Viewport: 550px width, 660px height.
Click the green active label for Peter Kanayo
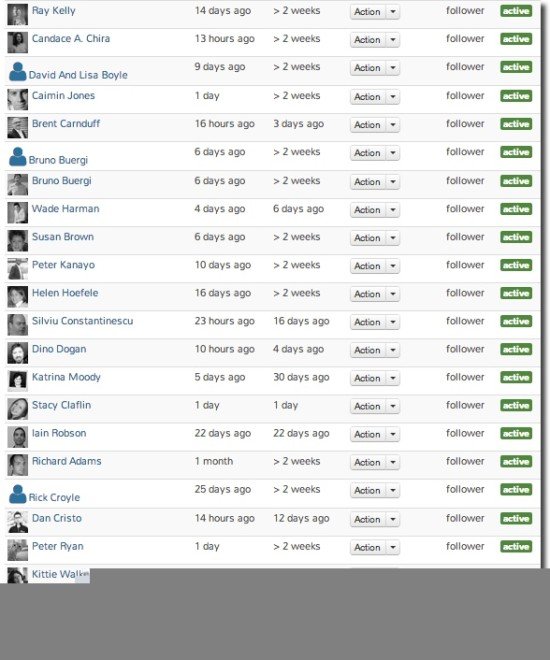[x=516, y=265]
